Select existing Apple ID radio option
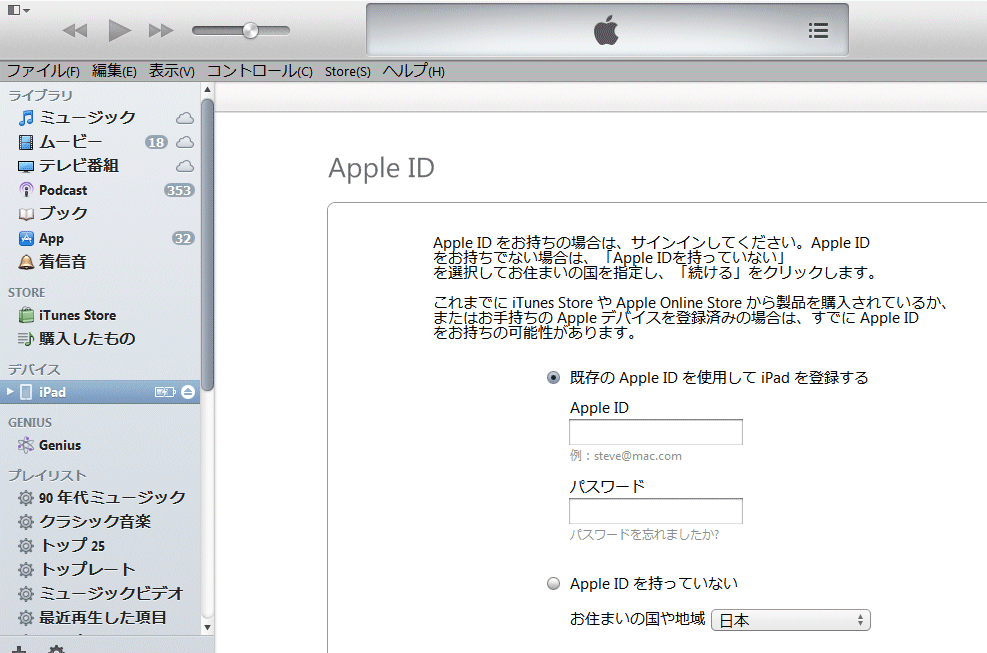 (554, 378)
